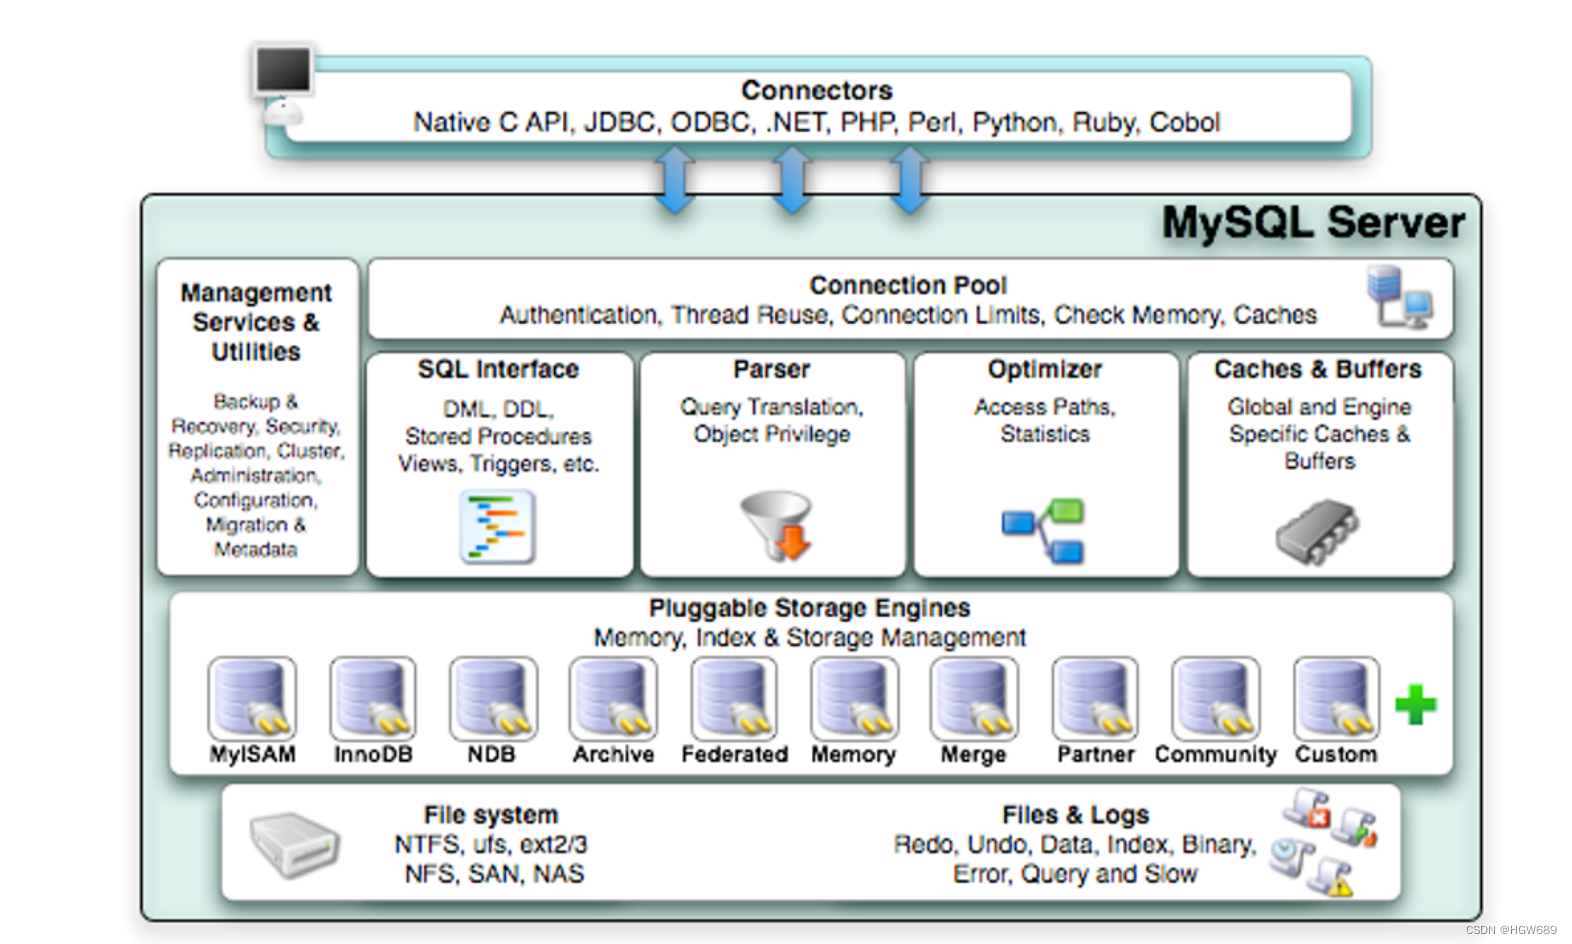Select the Community storage engine icon

(x=1216, y=698)
